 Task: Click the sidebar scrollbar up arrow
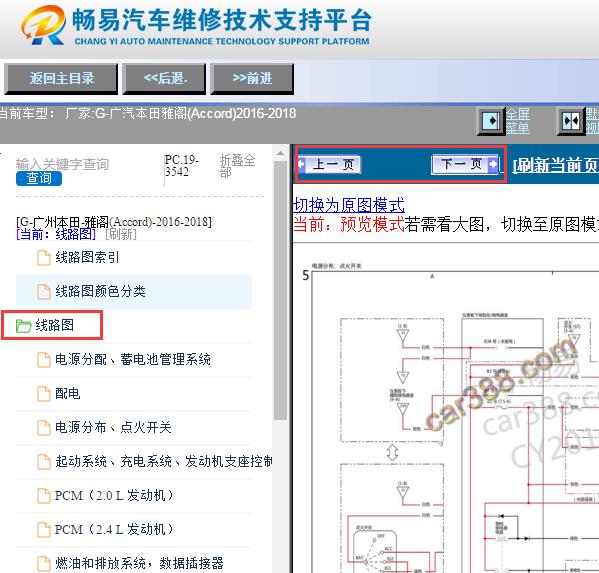[280, 153]
